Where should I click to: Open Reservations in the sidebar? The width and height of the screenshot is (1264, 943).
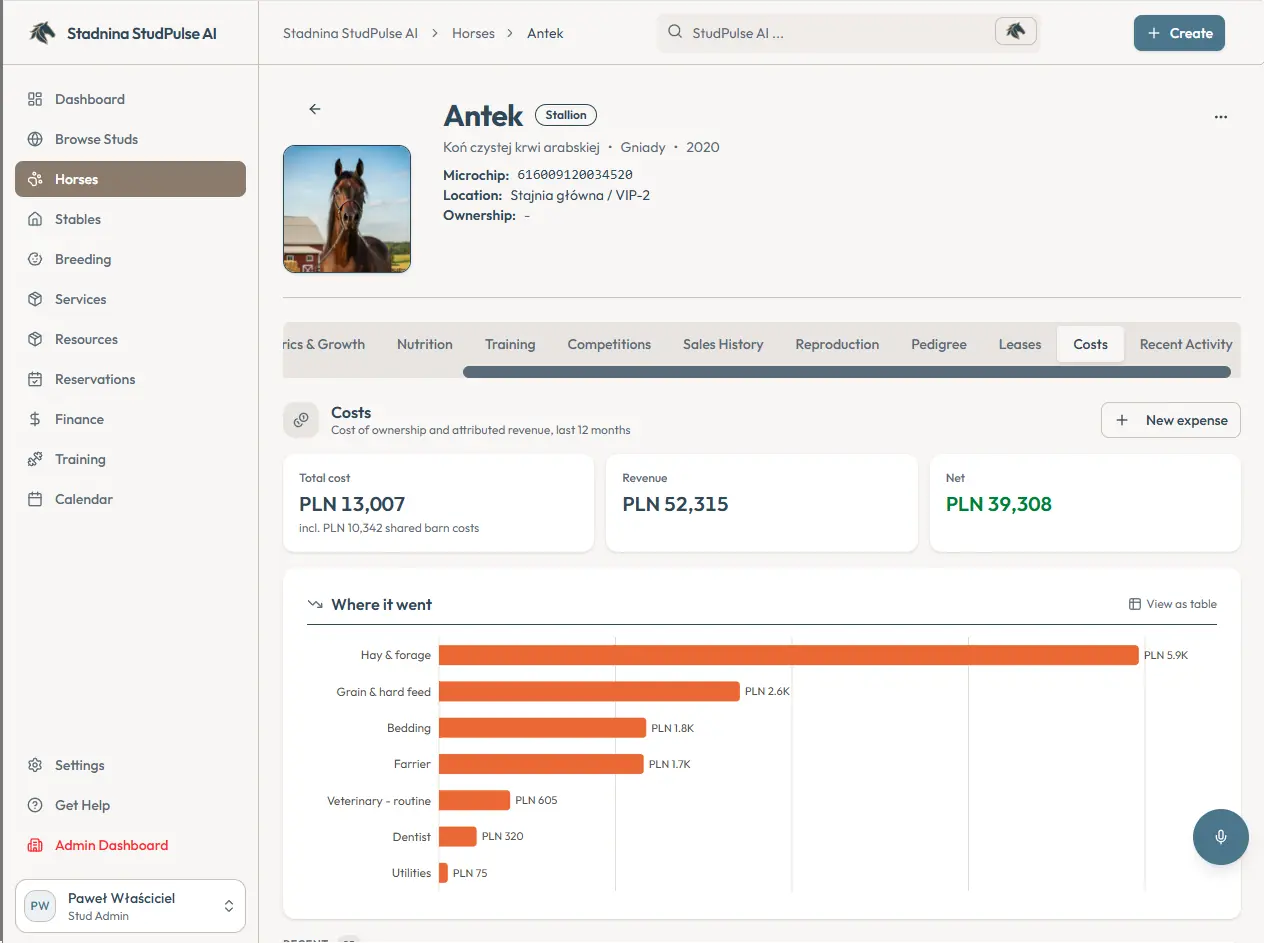[130, 379]
